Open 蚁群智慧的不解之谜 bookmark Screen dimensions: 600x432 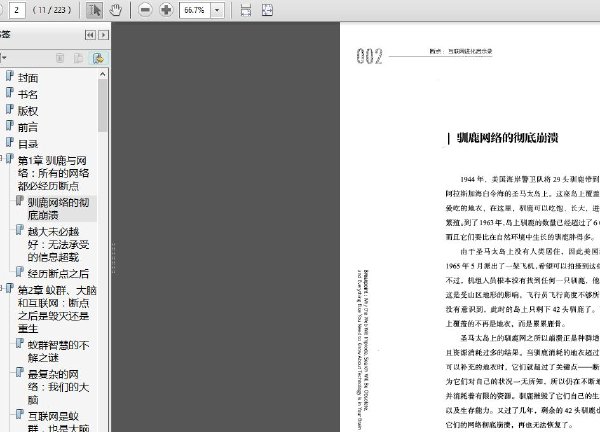tap(58, 351)
